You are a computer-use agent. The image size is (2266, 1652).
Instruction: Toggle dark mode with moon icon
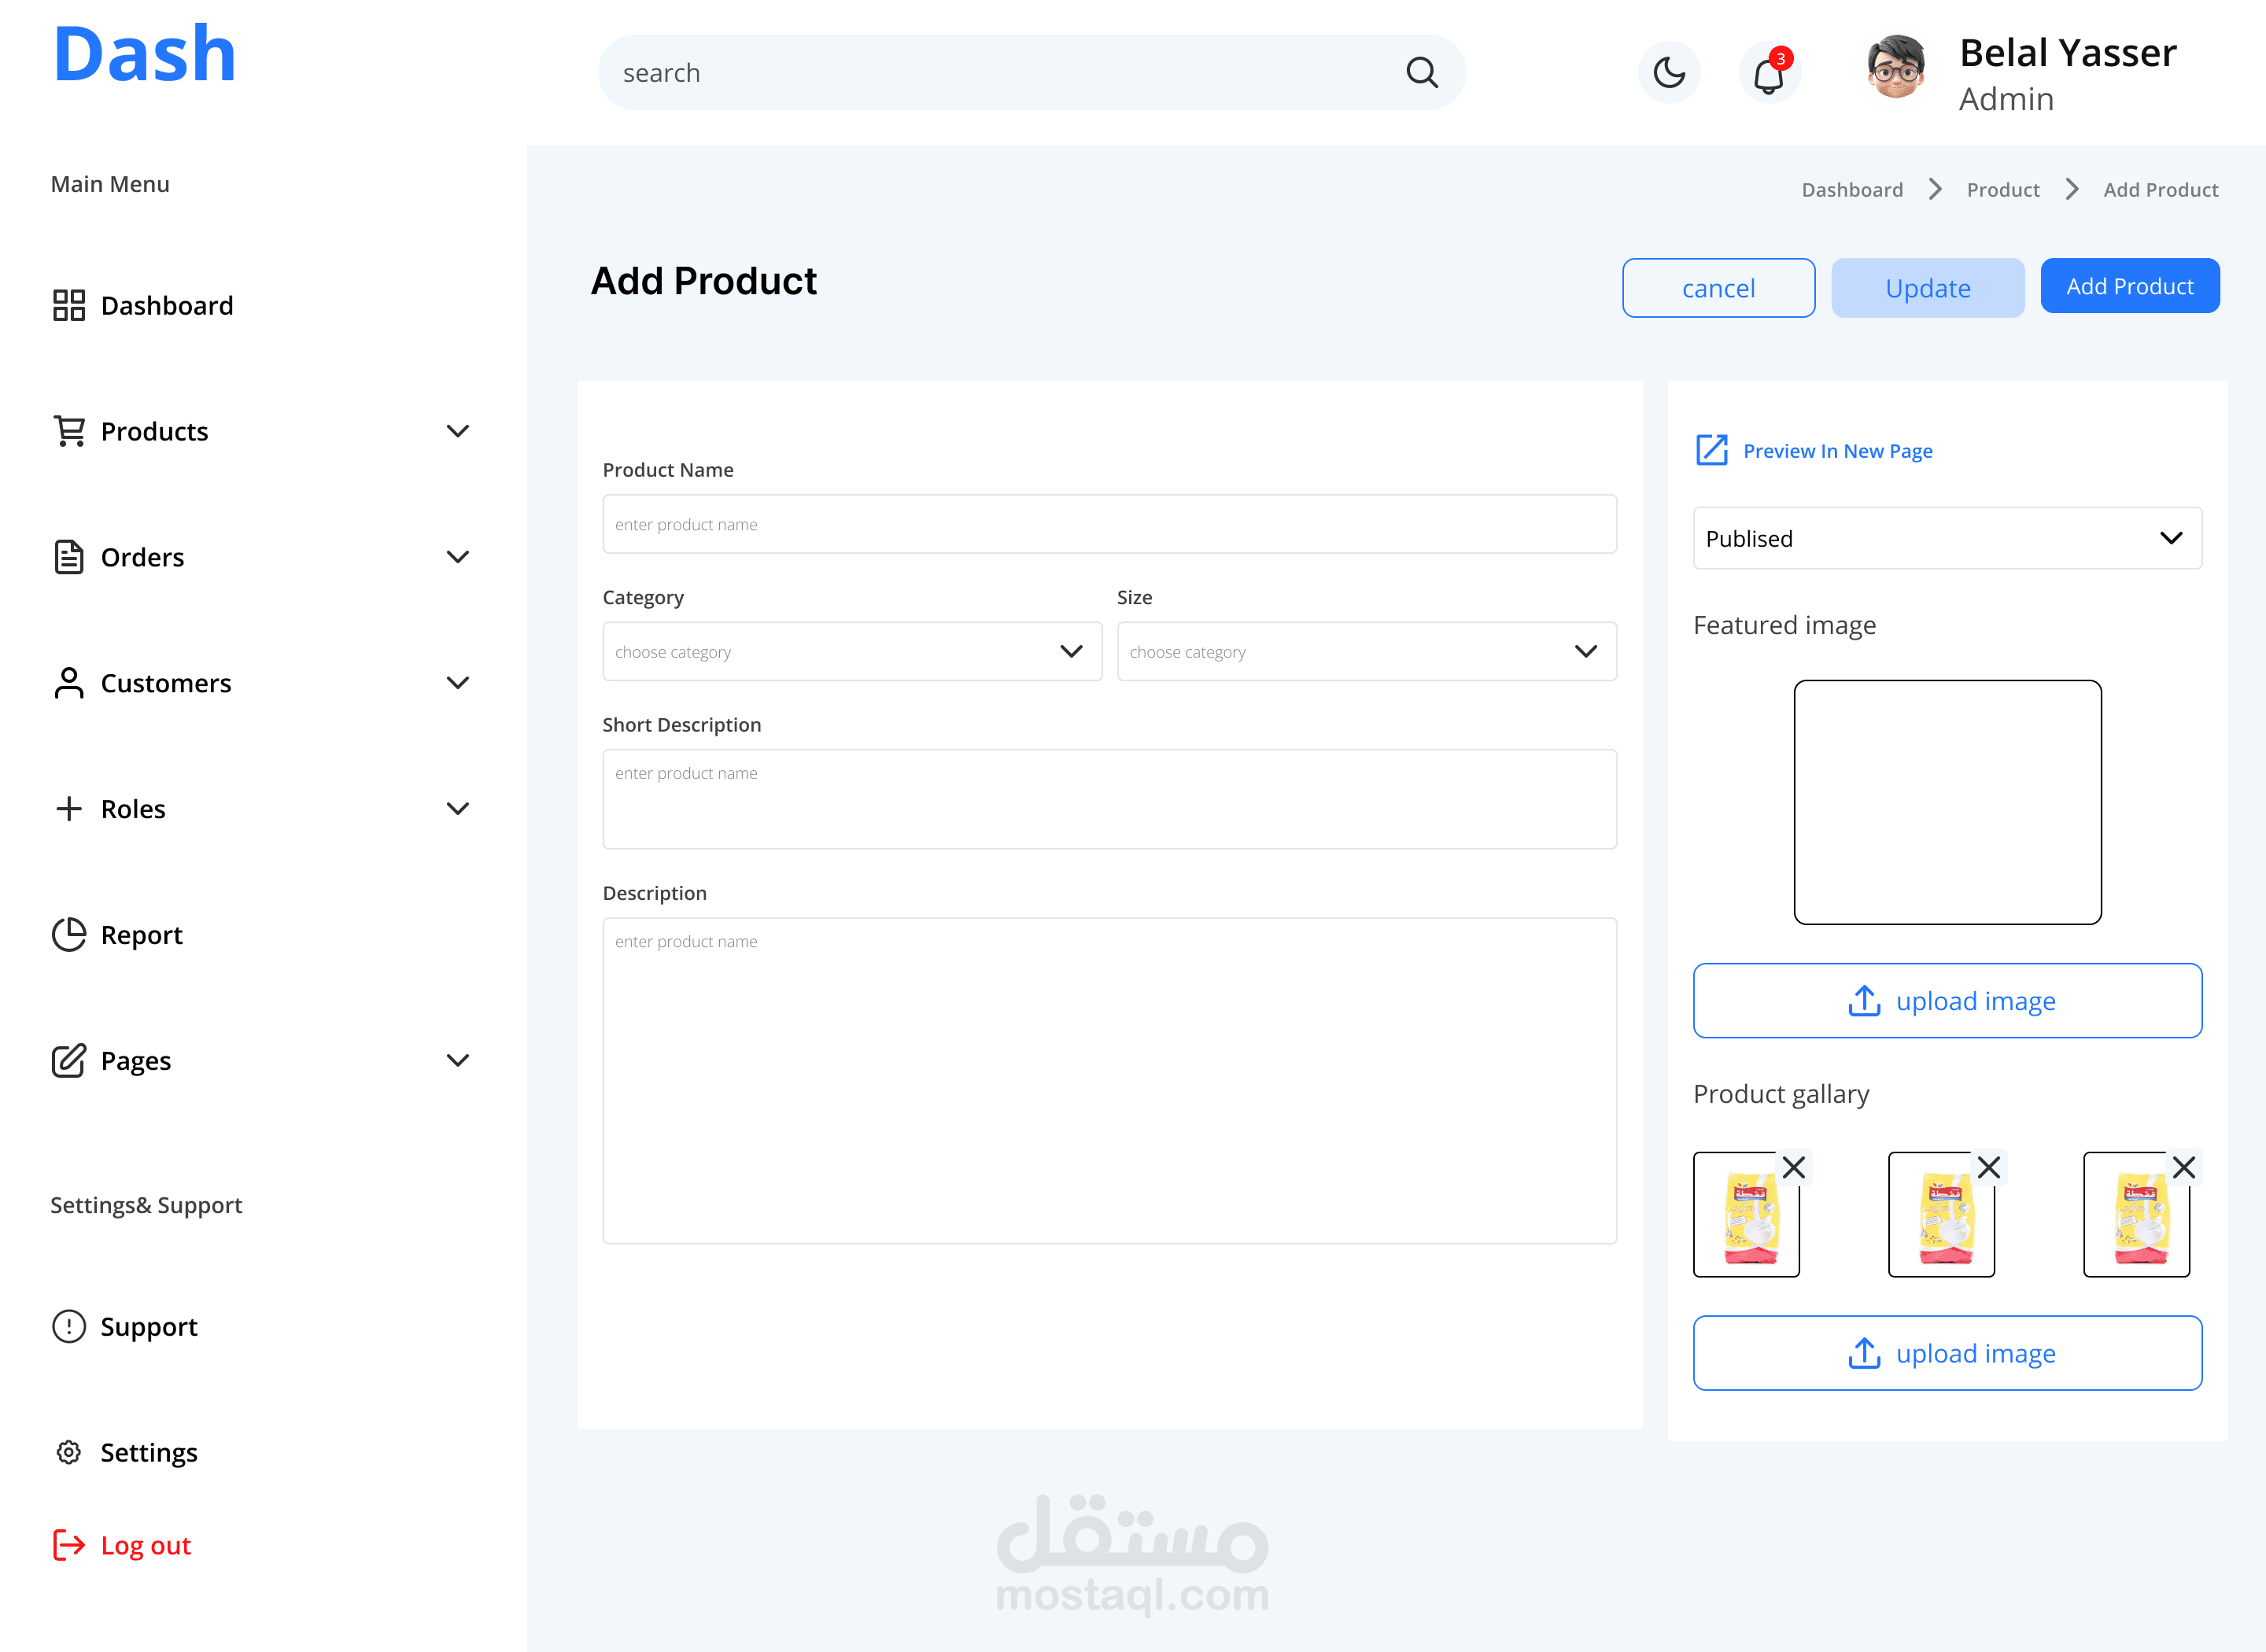[x=1669, y=73]
